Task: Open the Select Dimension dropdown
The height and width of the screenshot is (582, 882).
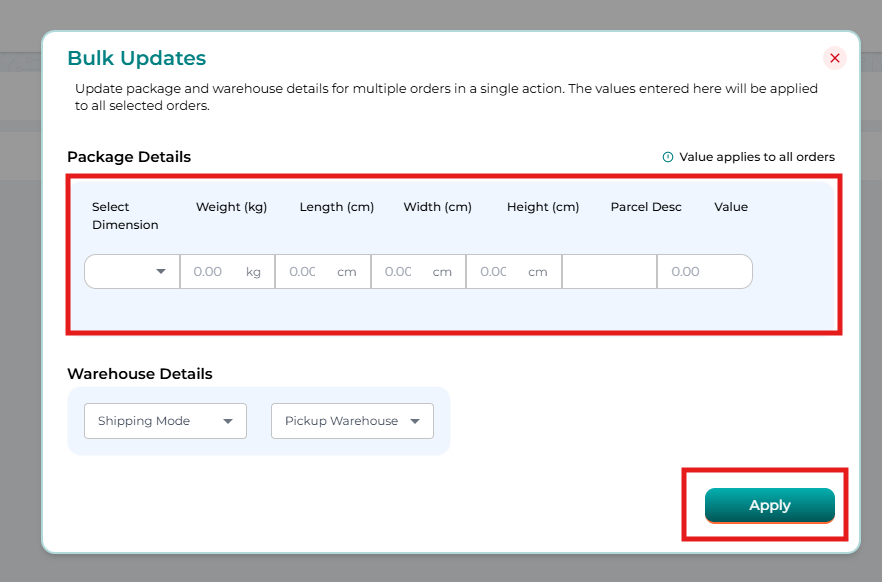Action: [132, 272]
